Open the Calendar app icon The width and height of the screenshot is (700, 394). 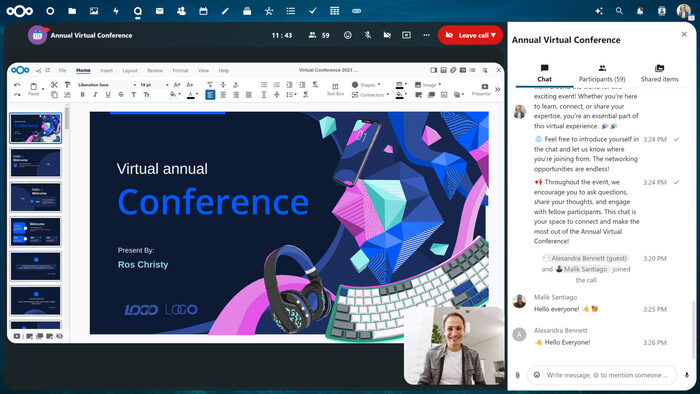pyautogui.click(x=203, y=11)
